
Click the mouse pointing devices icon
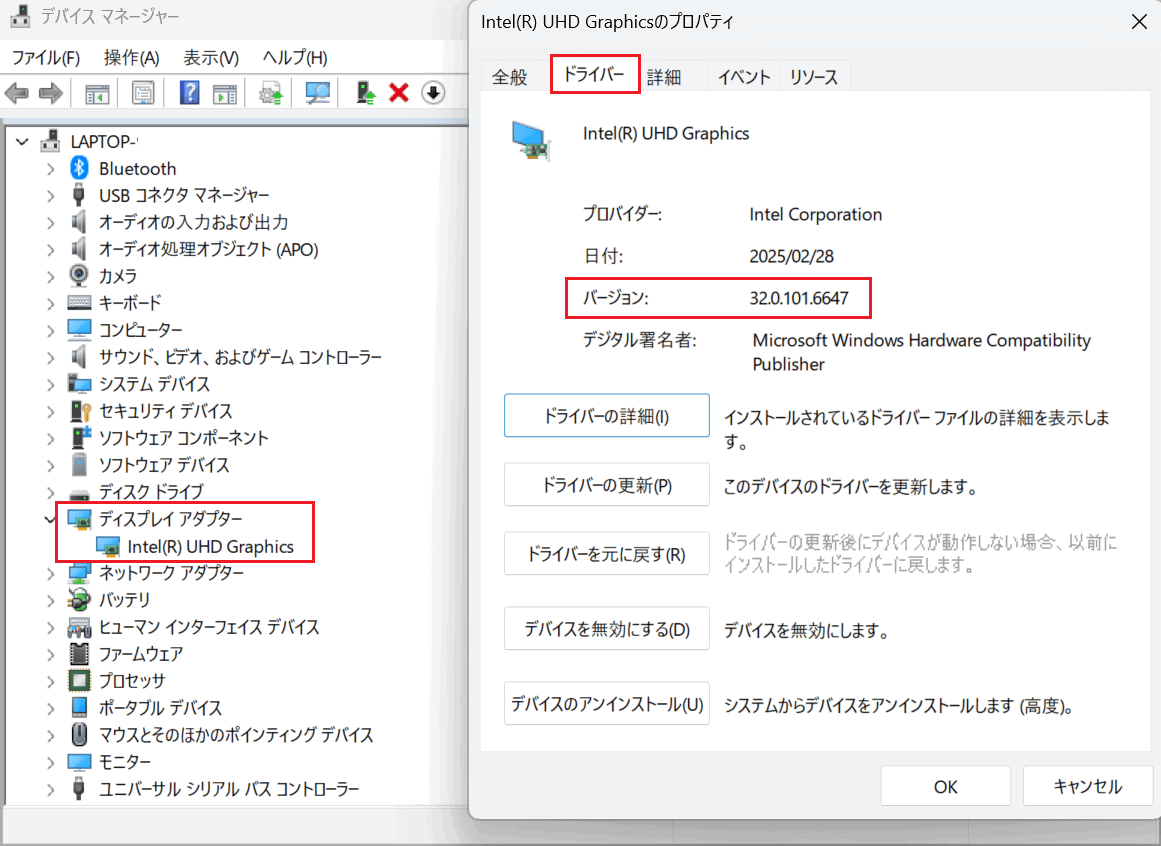pyautogui.click(x=79, y=734)
